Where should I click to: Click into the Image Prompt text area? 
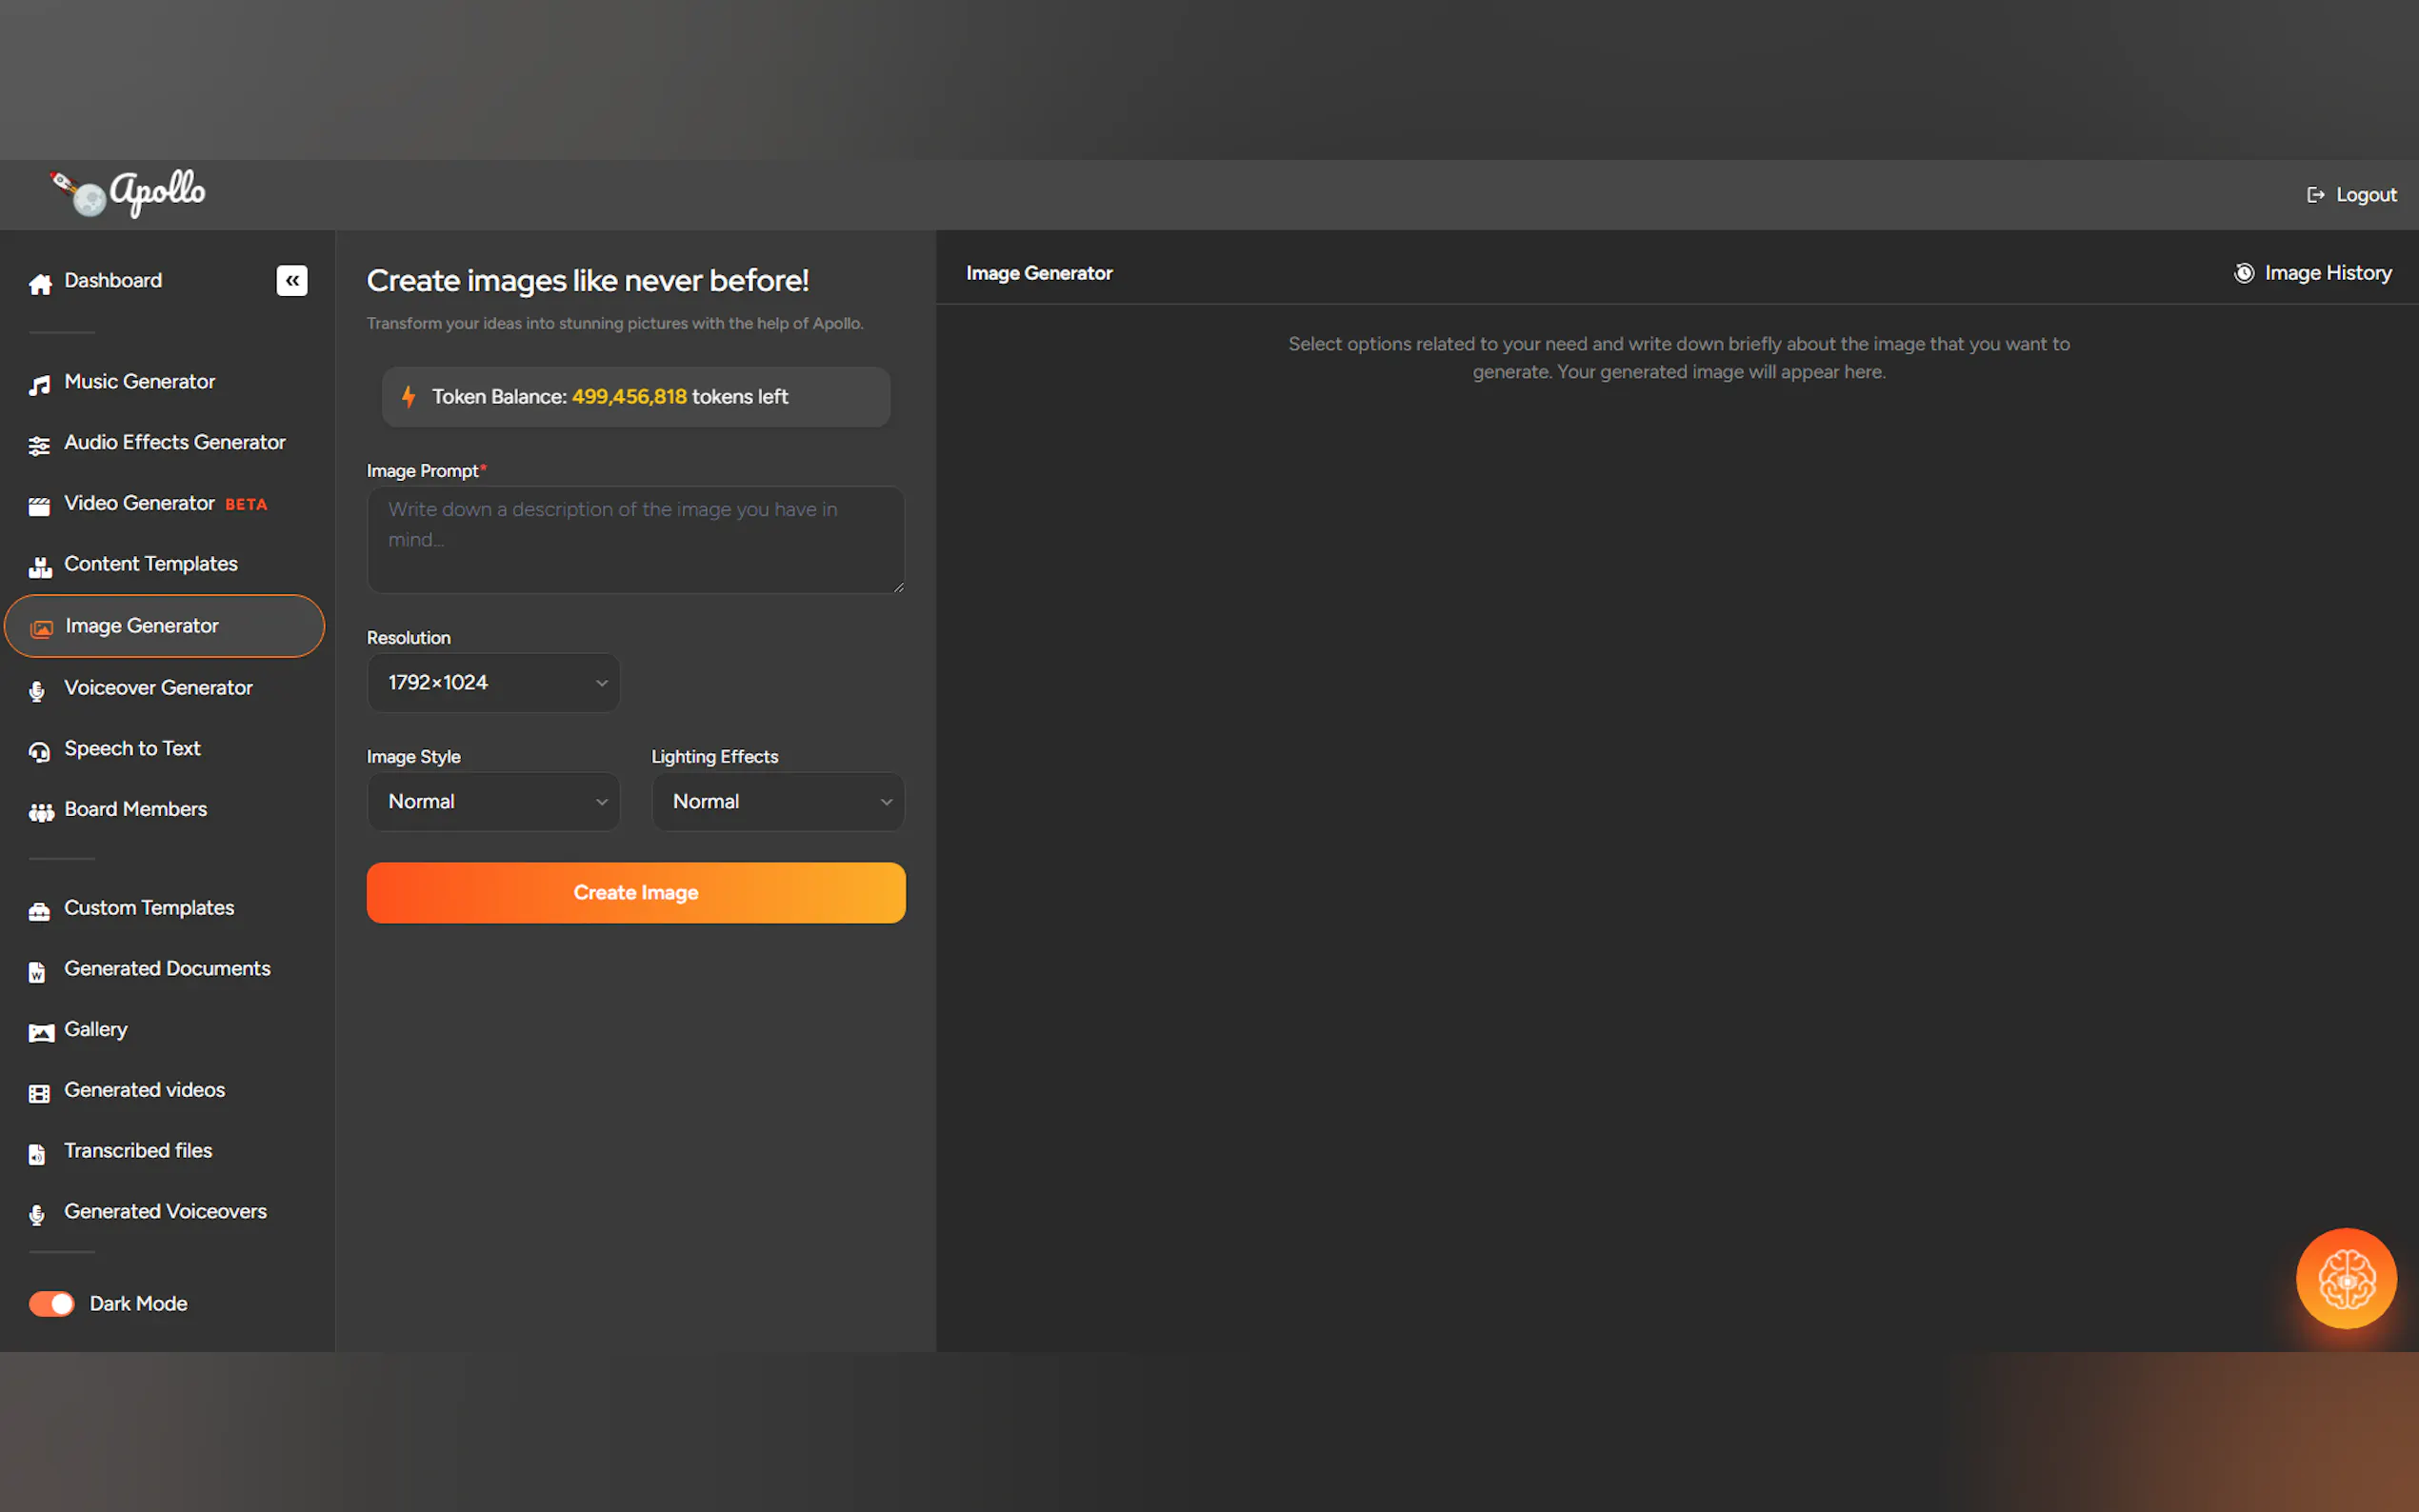pyautogui.click(x=635, y=540)
